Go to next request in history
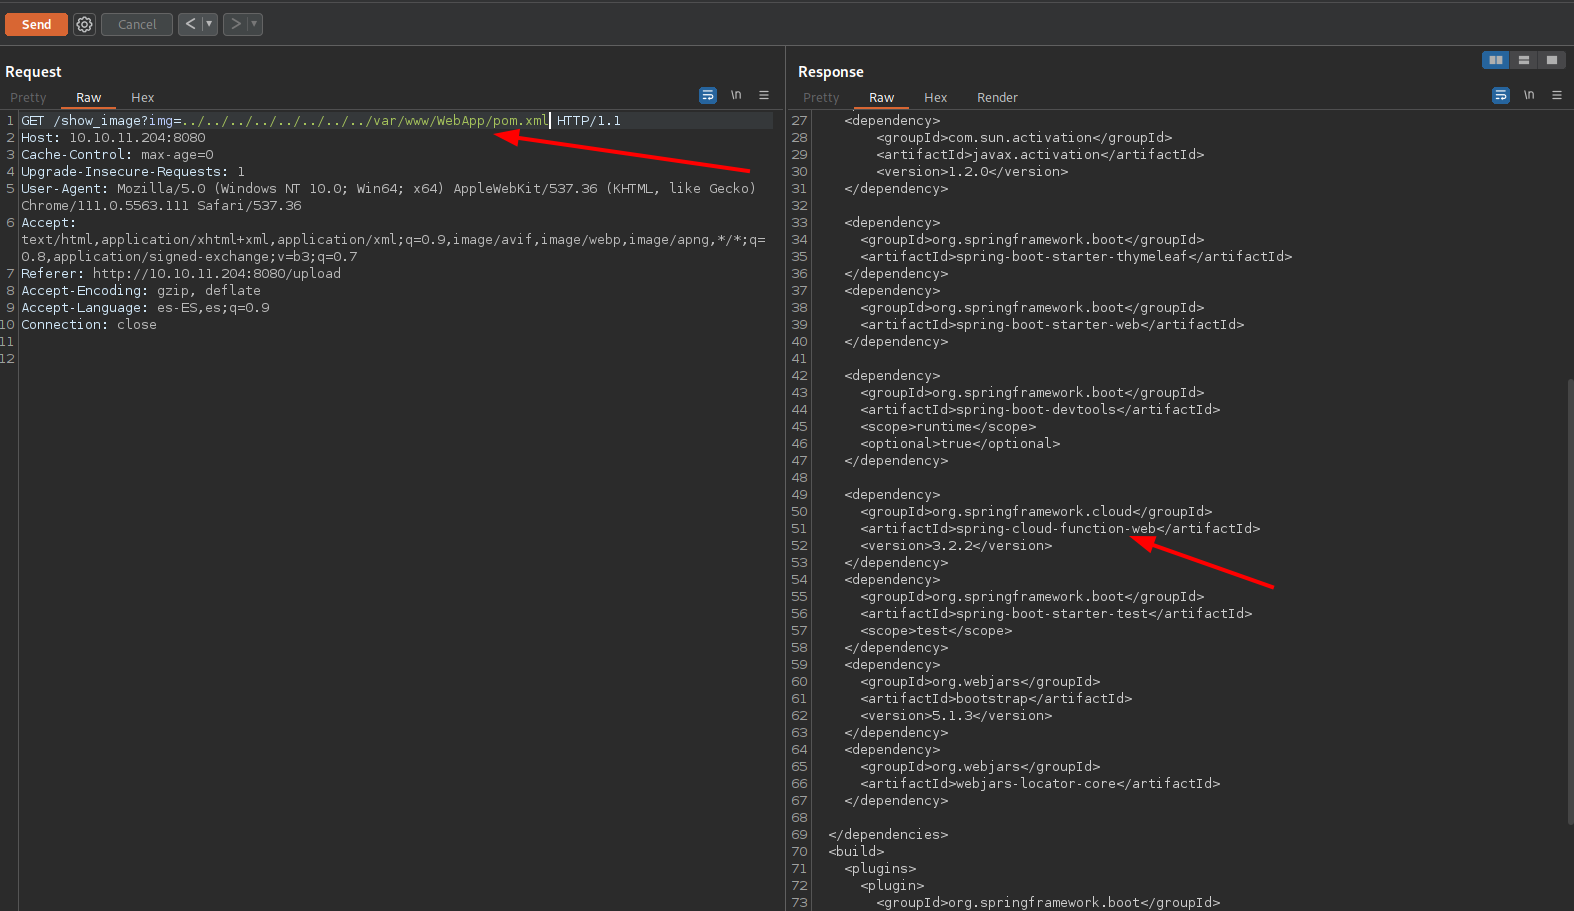Viewport: 1574px width, 911px height. [x=235, y=24]
